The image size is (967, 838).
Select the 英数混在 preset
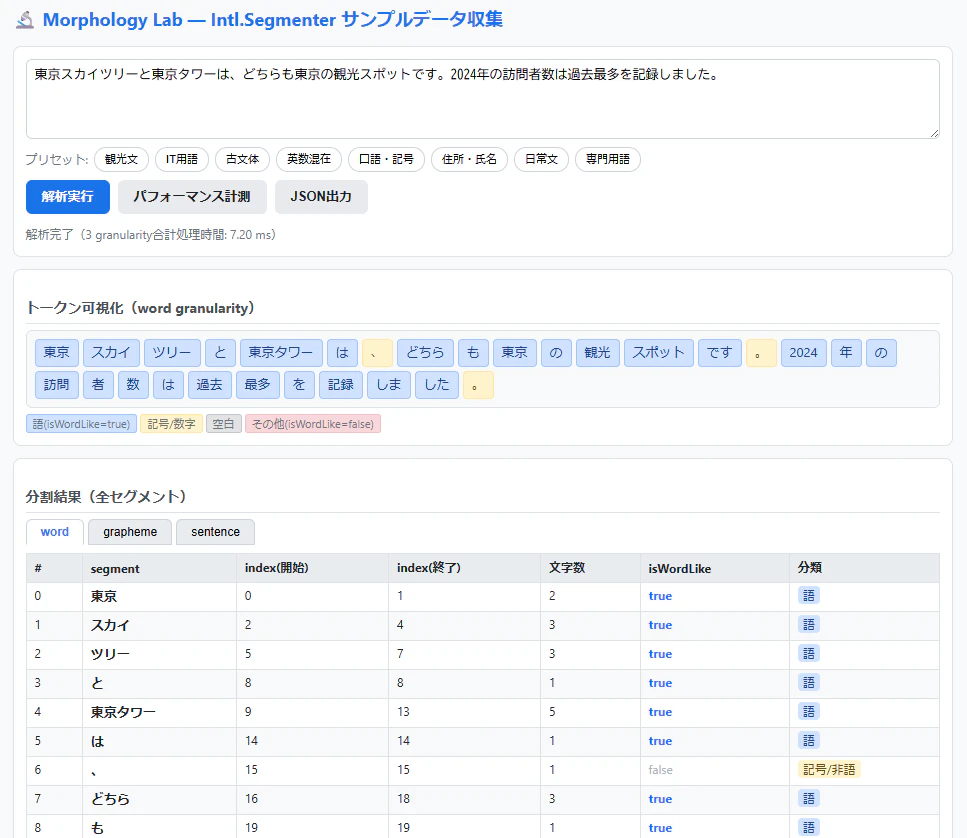[309, 159]
